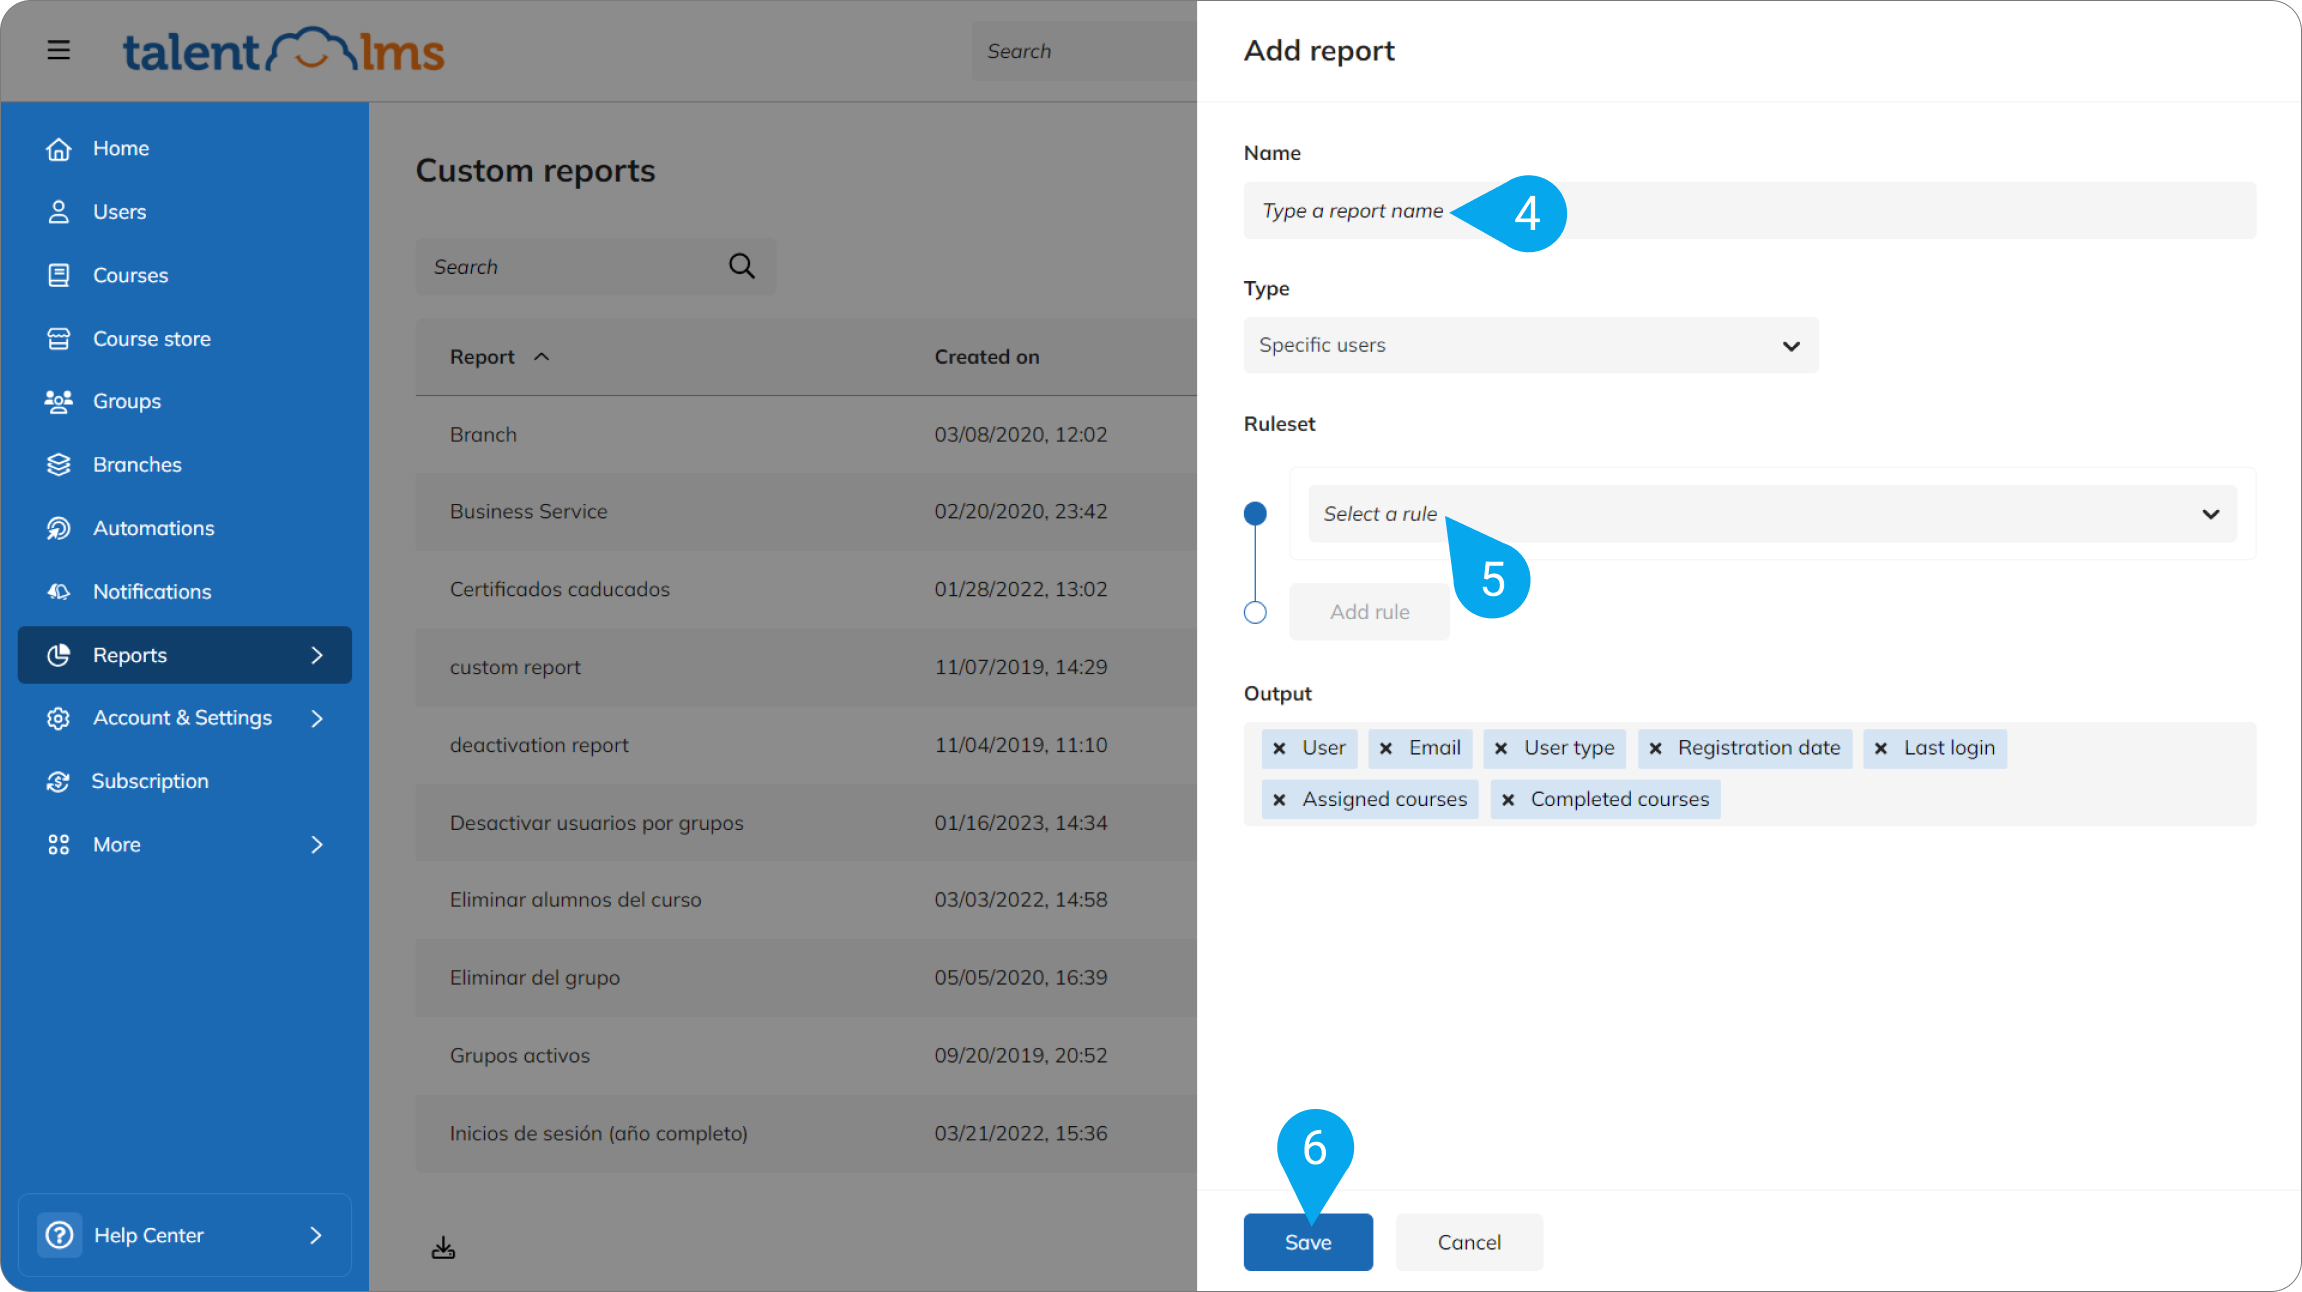Click the More grid icon
This screenshot has height=1292, width=2302.
(59, 845)
